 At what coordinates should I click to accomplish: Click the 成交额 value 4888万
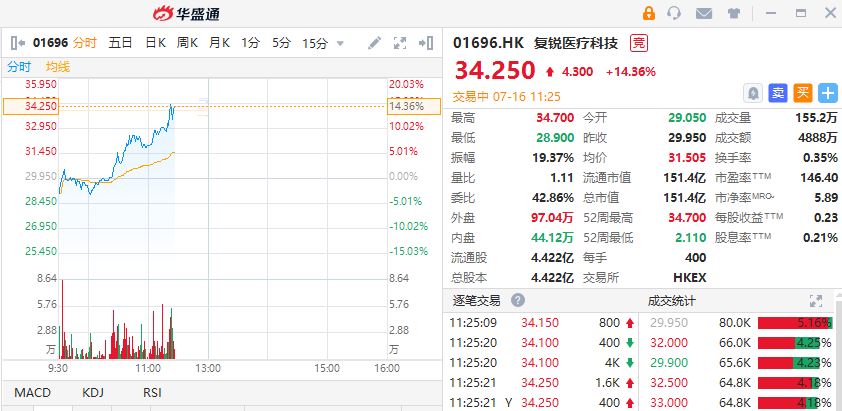(x=817, y=138)
